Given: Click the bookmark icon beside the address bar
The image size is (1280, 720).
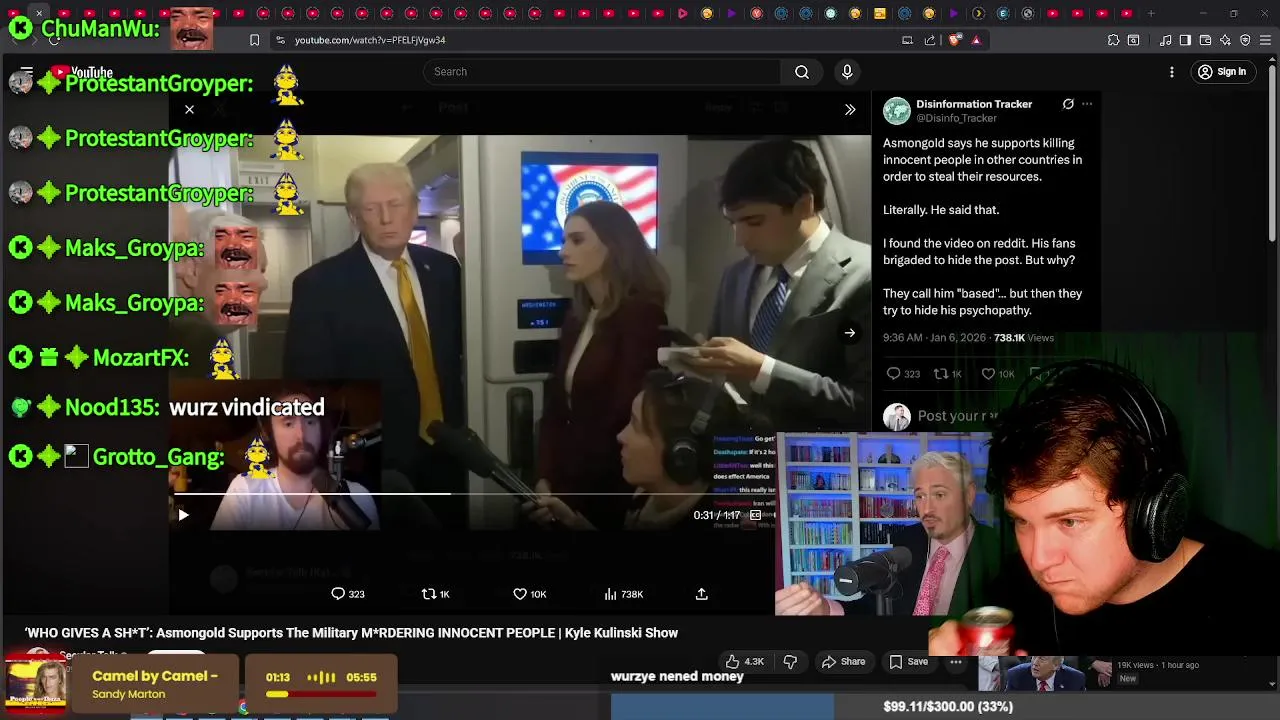Looking at the screenshot, I should click(x=254, y=40).
